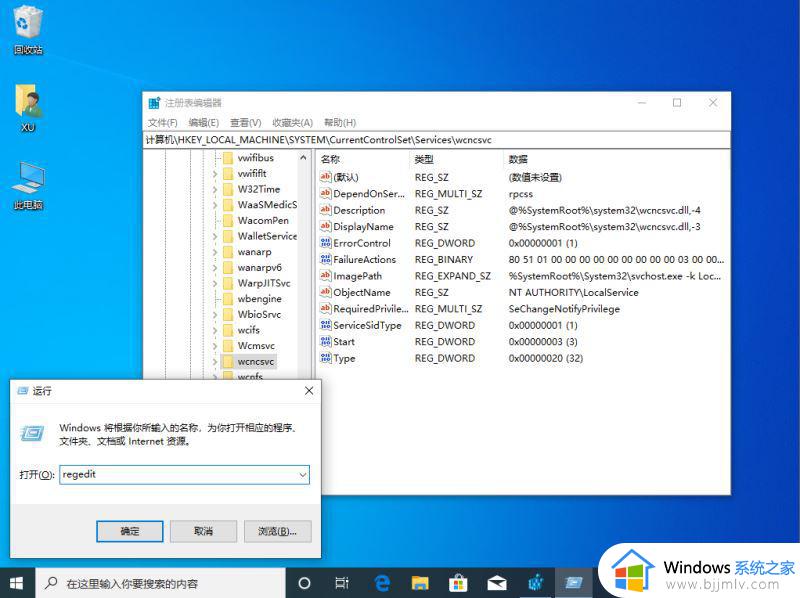Expand the WbioSrvc registry key
This screenshot has height=598, width=800.
click(x=215, y=315)
